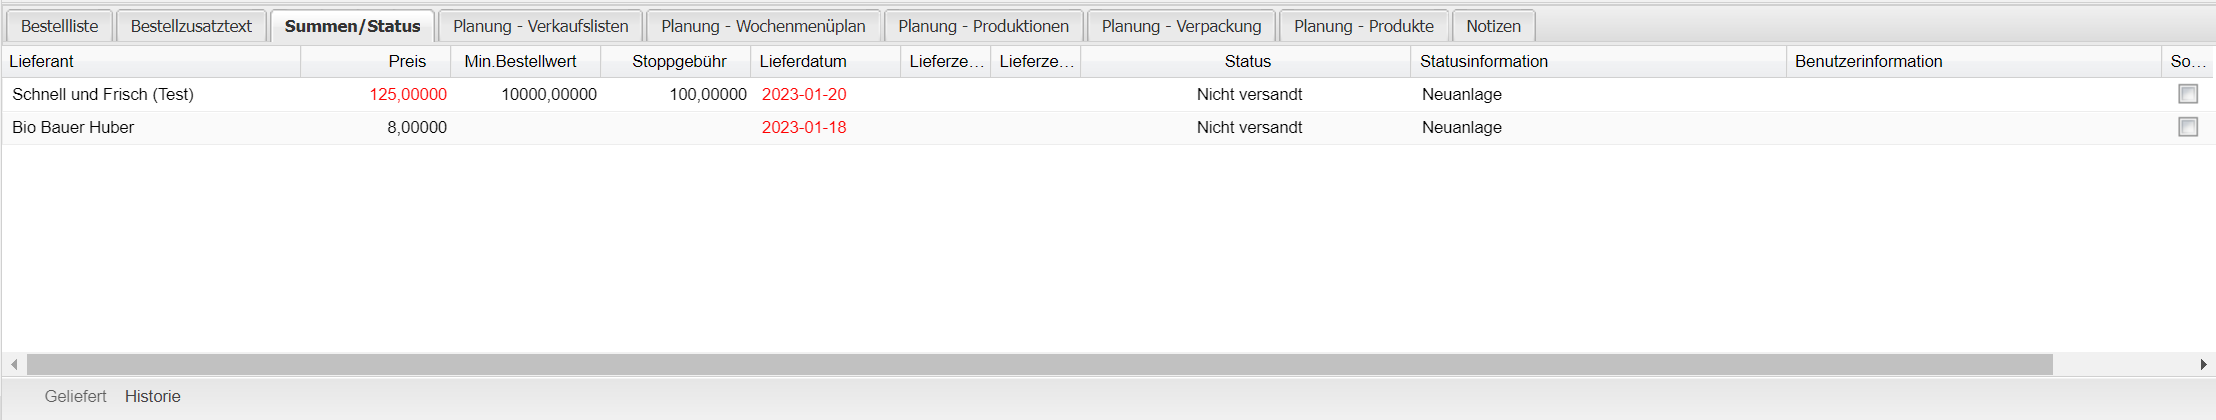Go to Planung - Wochenmenüplan tab
This screenshot has width=2216, height=420.
point(763,26)
